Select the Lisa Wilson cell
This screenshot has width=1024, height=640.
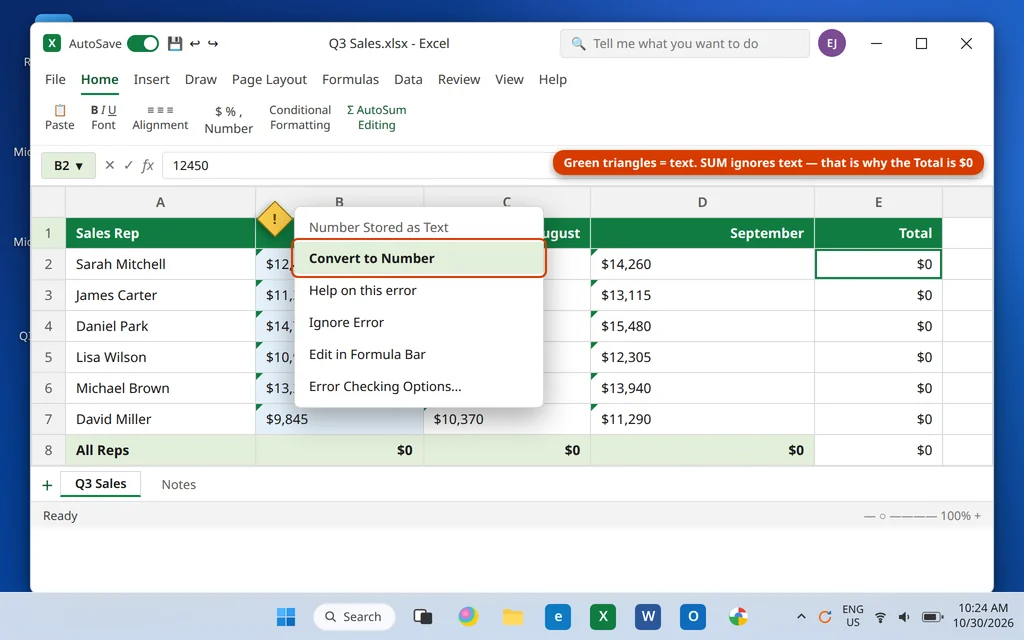click(x=160, y=357)
